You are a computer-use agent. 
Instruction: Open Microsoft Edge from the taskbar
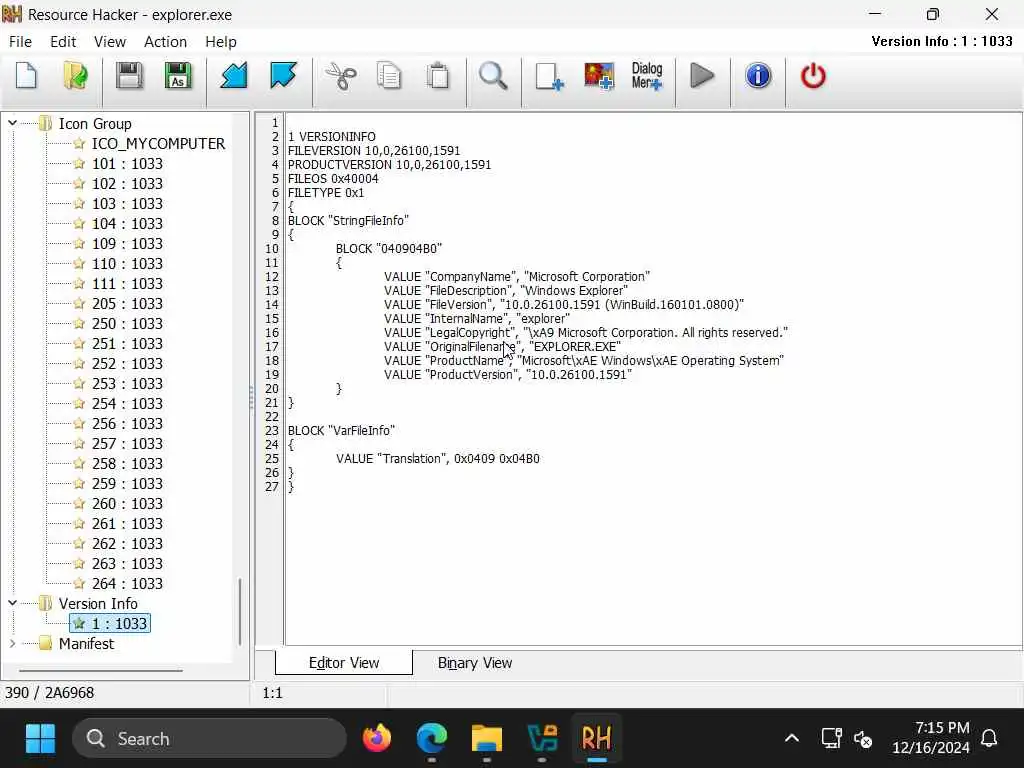[x=432, y=739]
